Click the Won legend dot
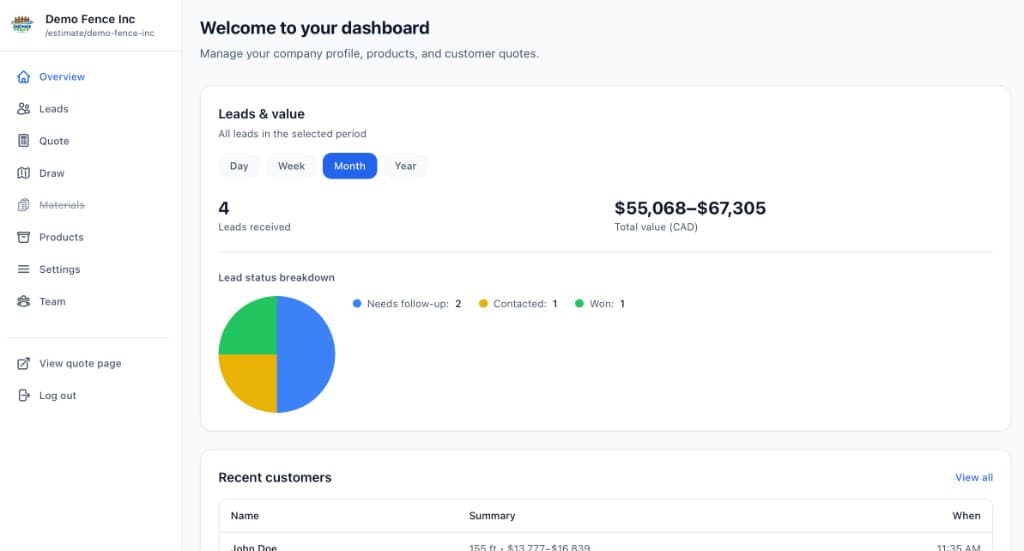The height and width of the screenshot is (551, 1024). tap(579, 304)
